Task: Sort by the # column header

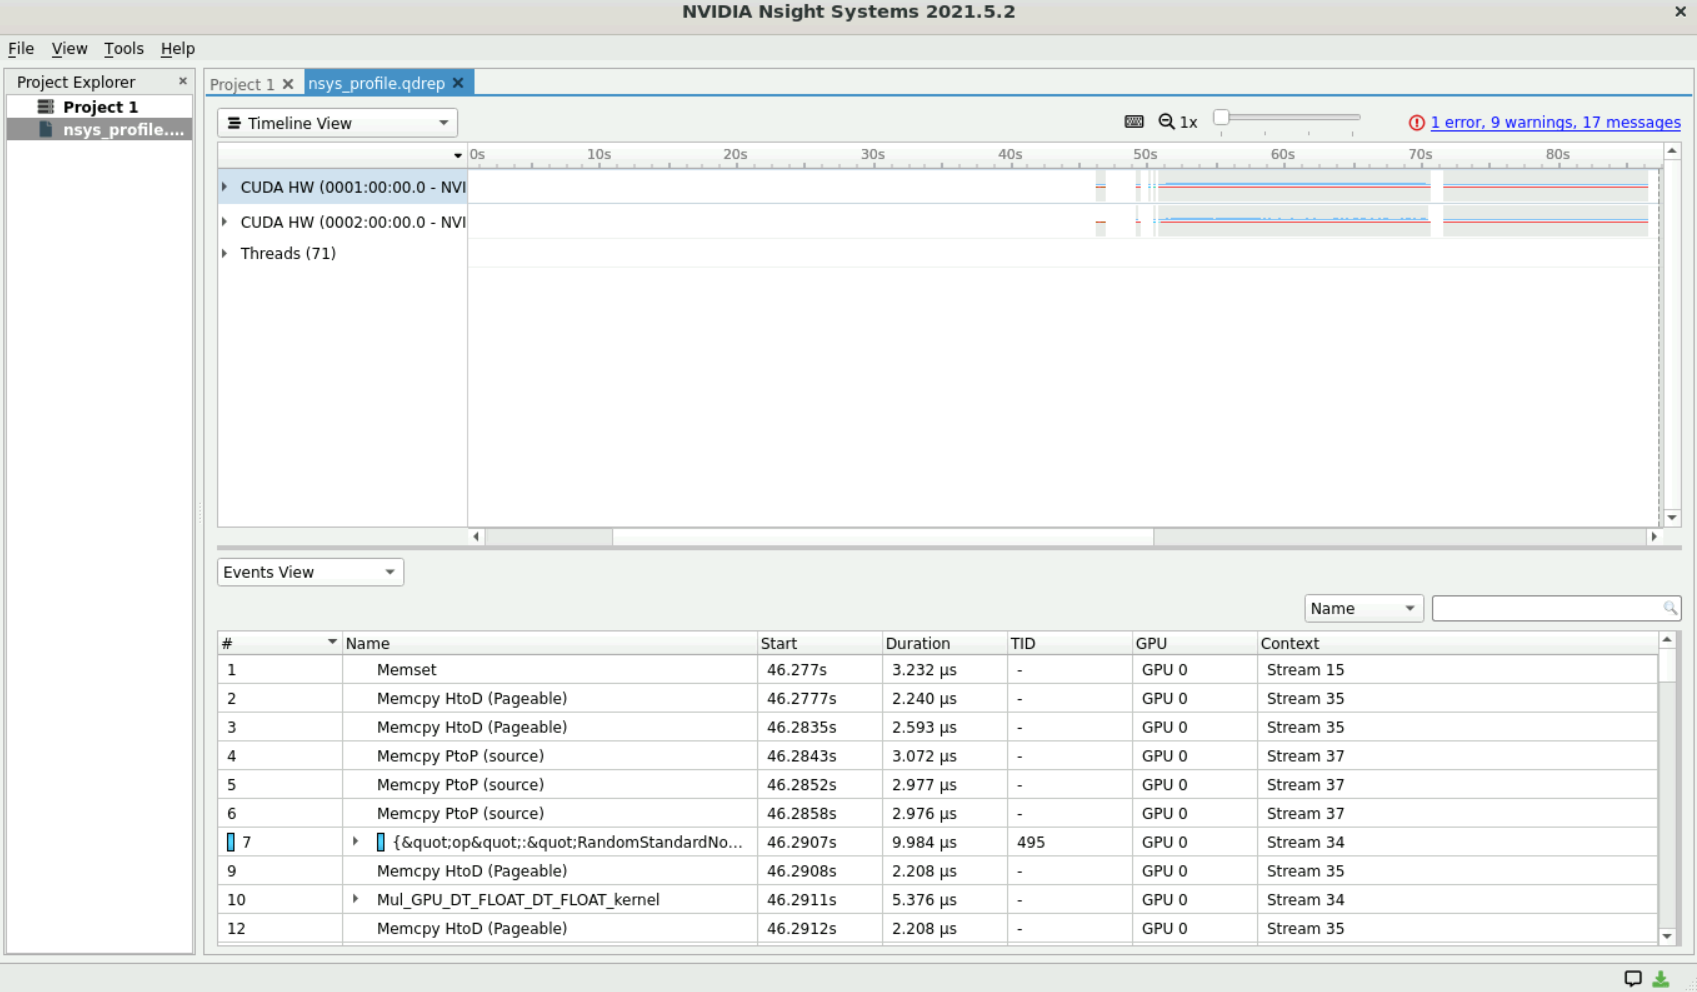Action: tap(279, 643)
